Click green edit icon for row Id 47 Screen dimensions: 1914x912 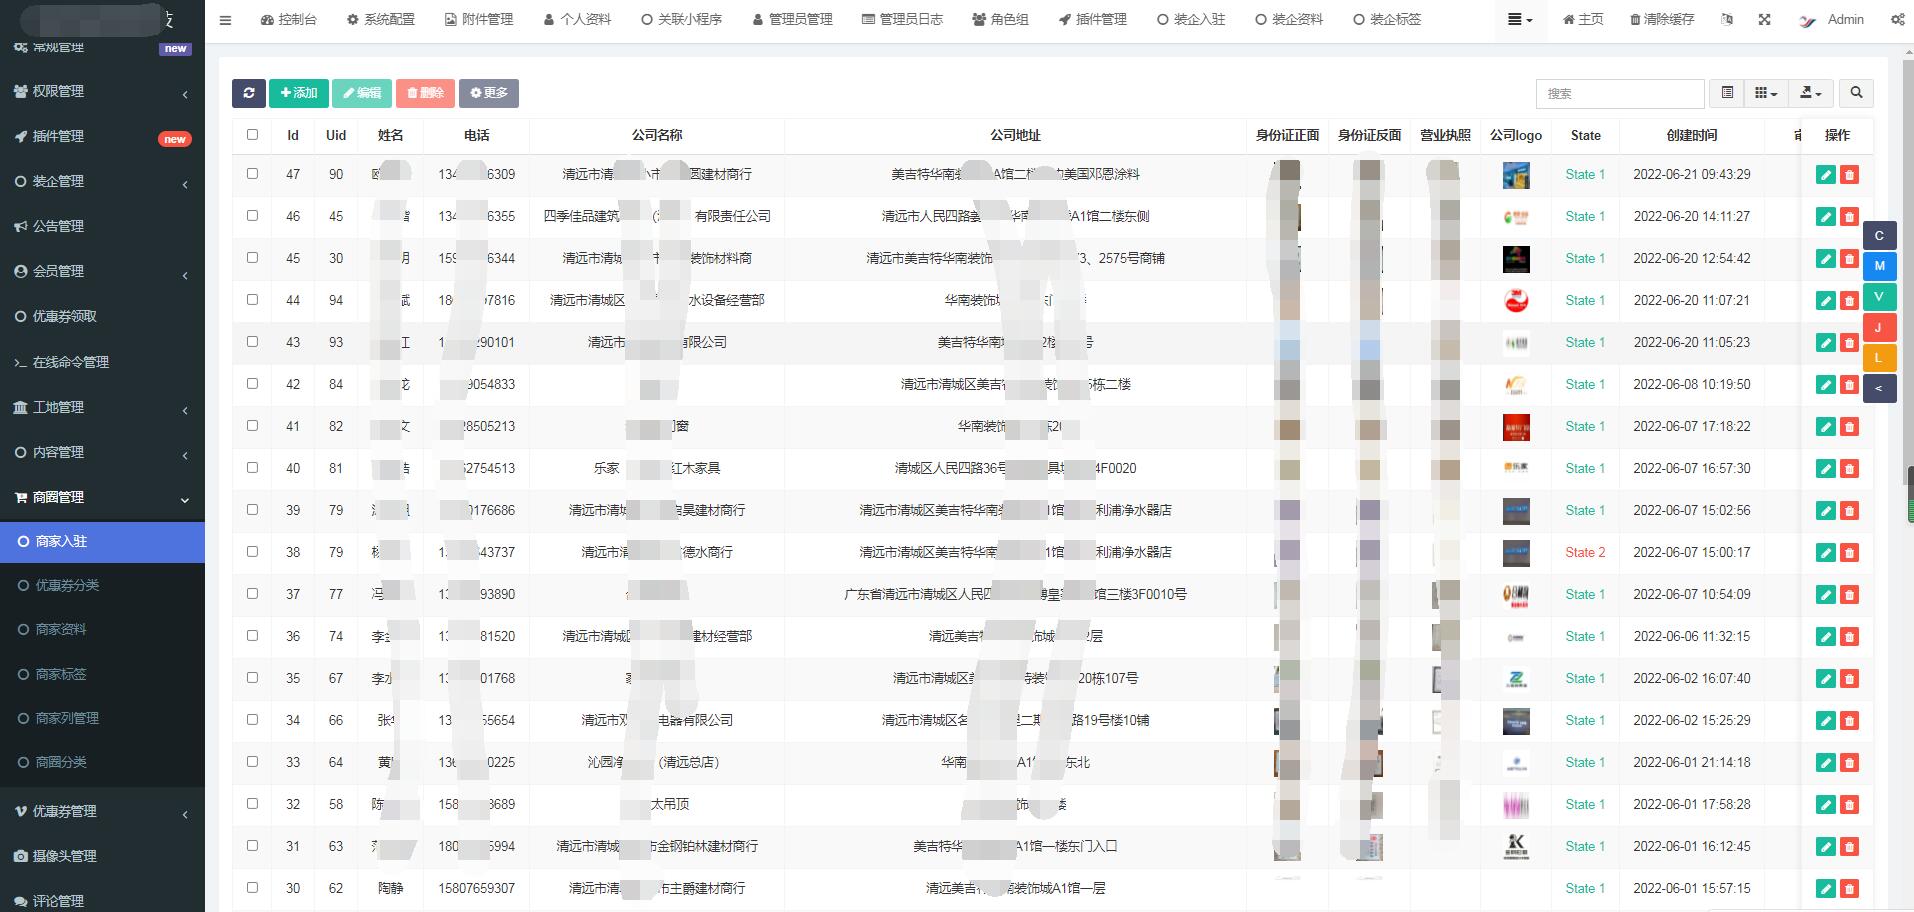click(x=1825, y=175)
